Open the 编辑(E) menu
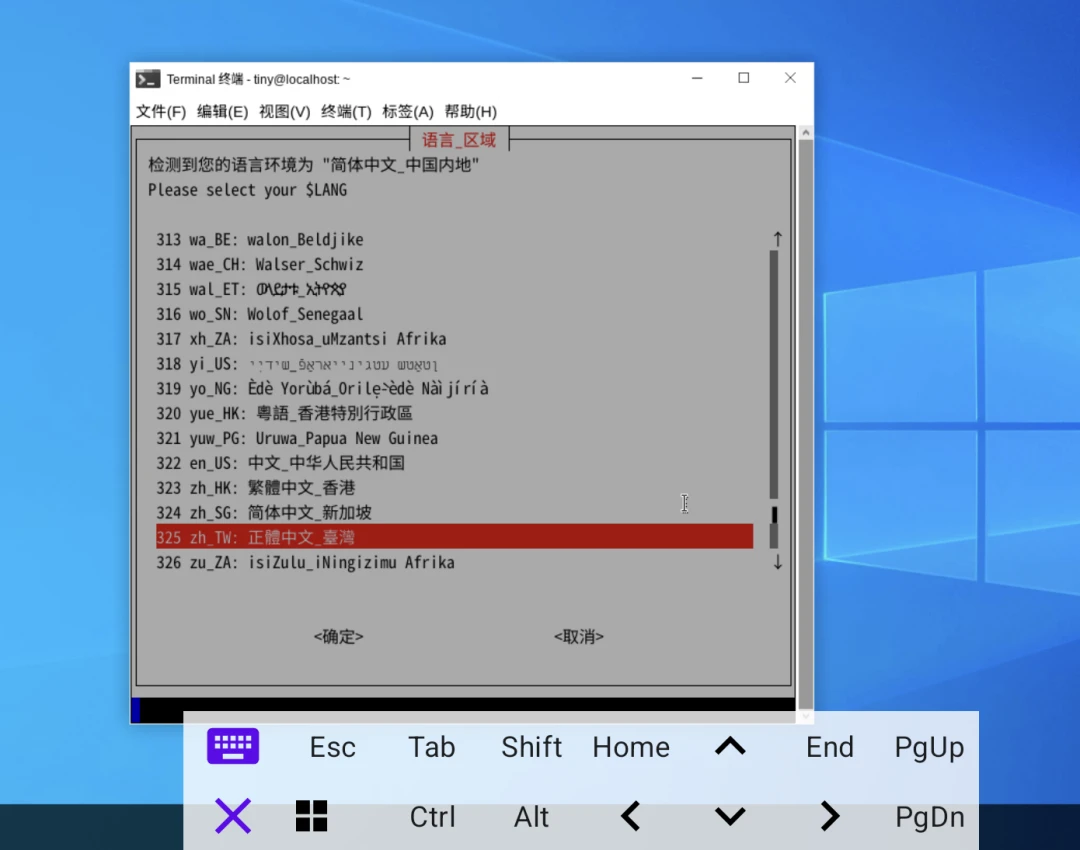Screen dimensions: 1080x850 point(222,111)
